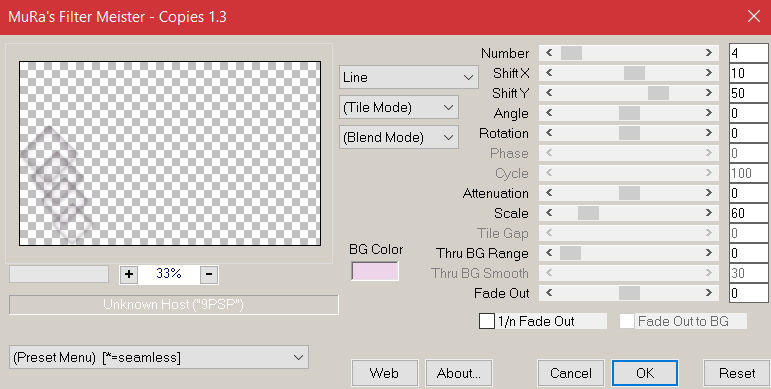Open the Line mode dropdown
Viewport: 771px width, 389px height.
(x=409, y=77)
